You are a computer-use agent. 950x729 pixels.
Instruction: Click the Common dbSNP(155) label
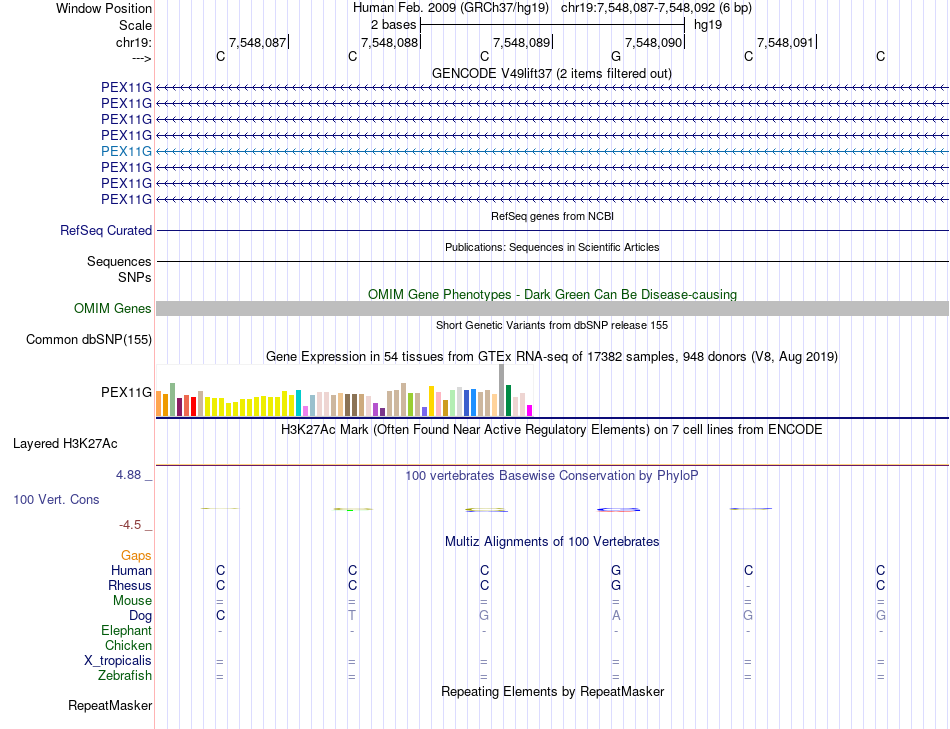[x=88, y=339]
